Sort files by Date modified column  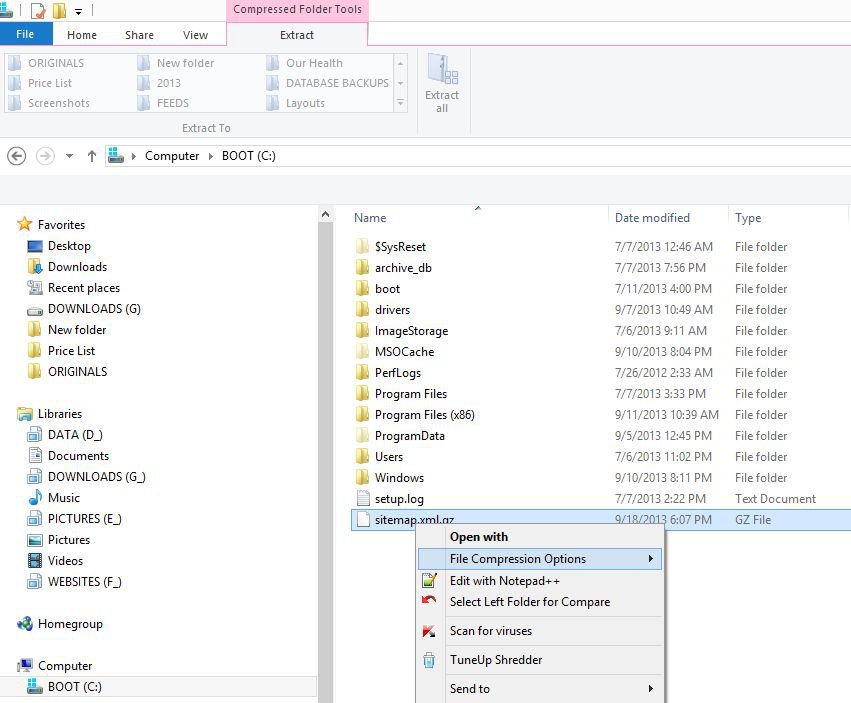652,218
